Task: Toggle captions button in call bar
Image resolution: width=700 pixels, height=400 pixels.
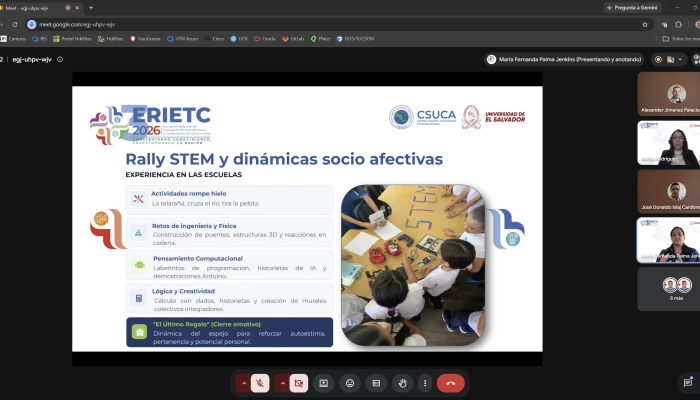Action: pyautogui.click(x=376, y=383)
